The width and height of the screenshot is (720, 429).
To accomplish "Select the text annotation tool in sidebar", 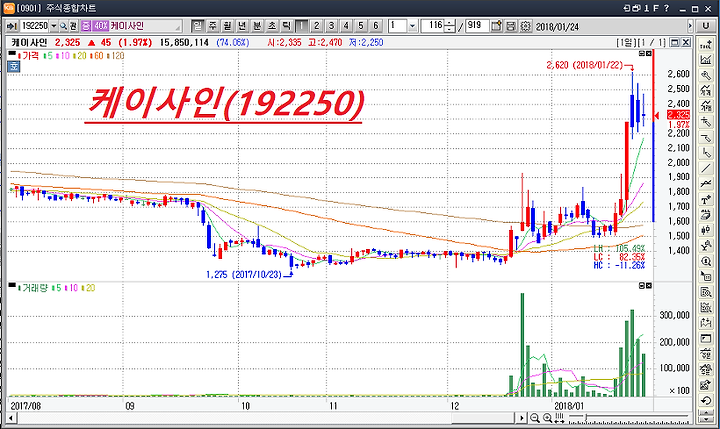I will click(706, 200).
